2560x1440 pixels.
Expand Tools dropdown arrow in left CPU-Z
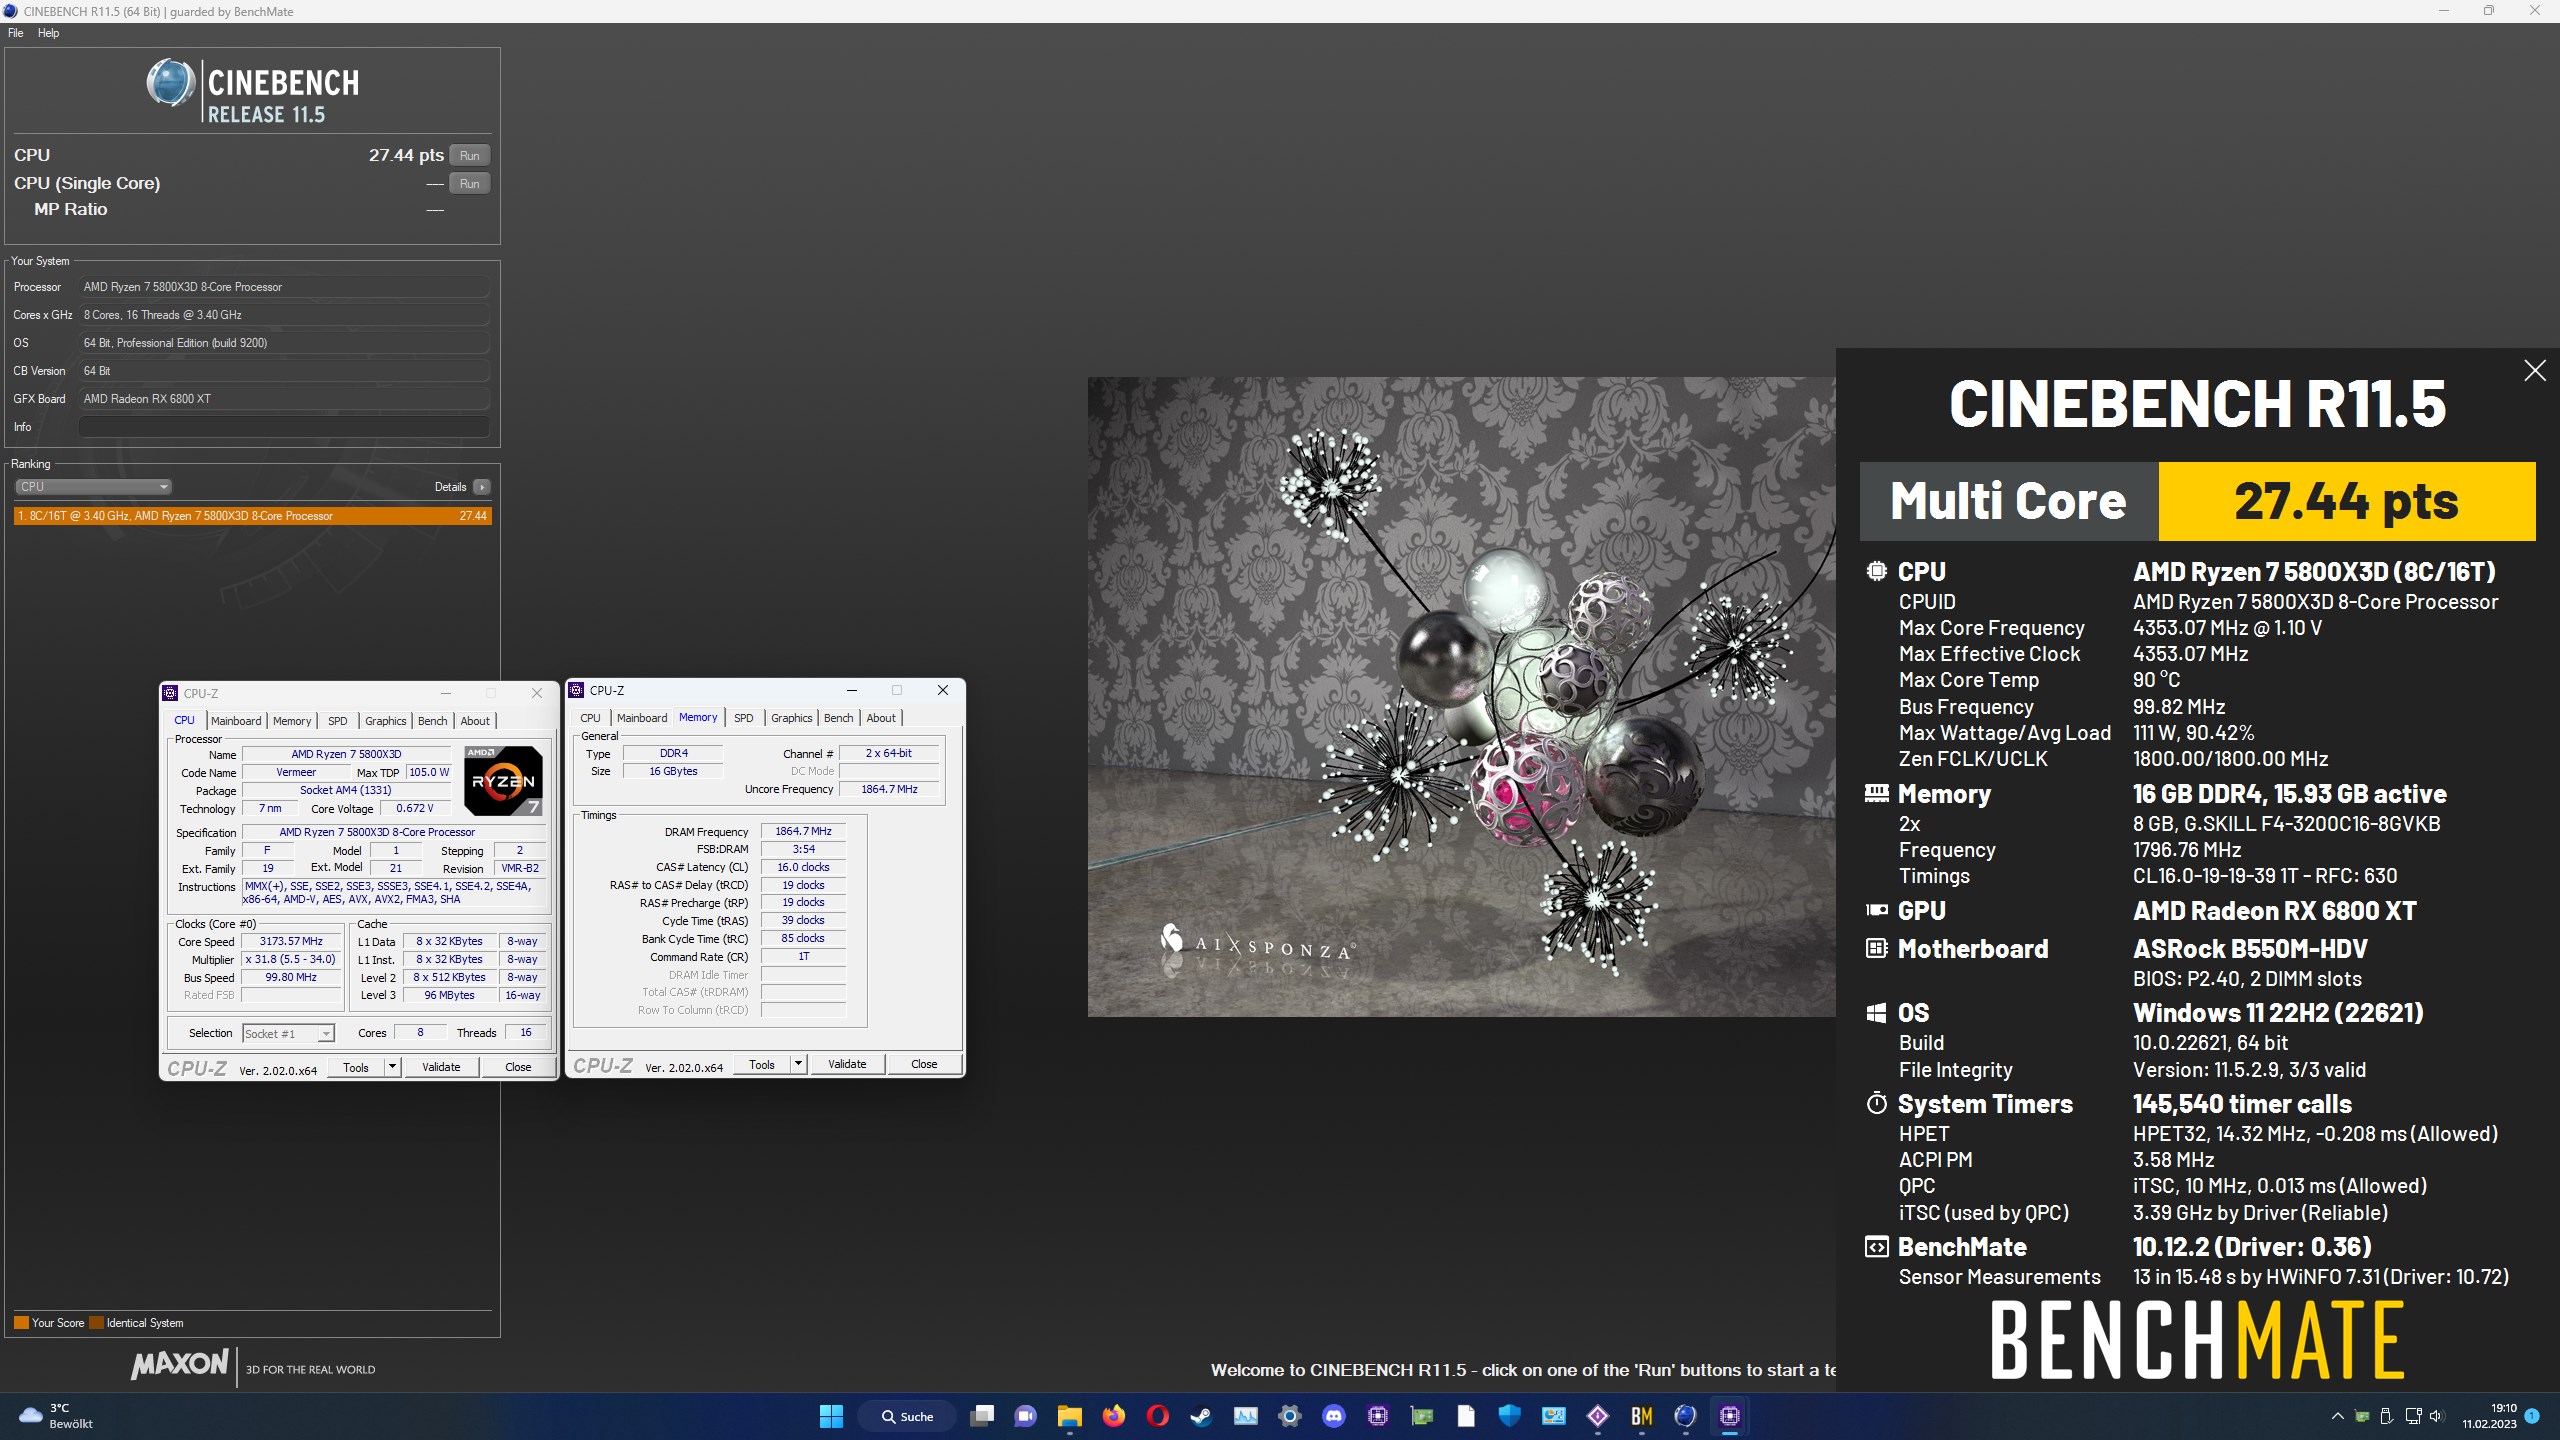392,1068
